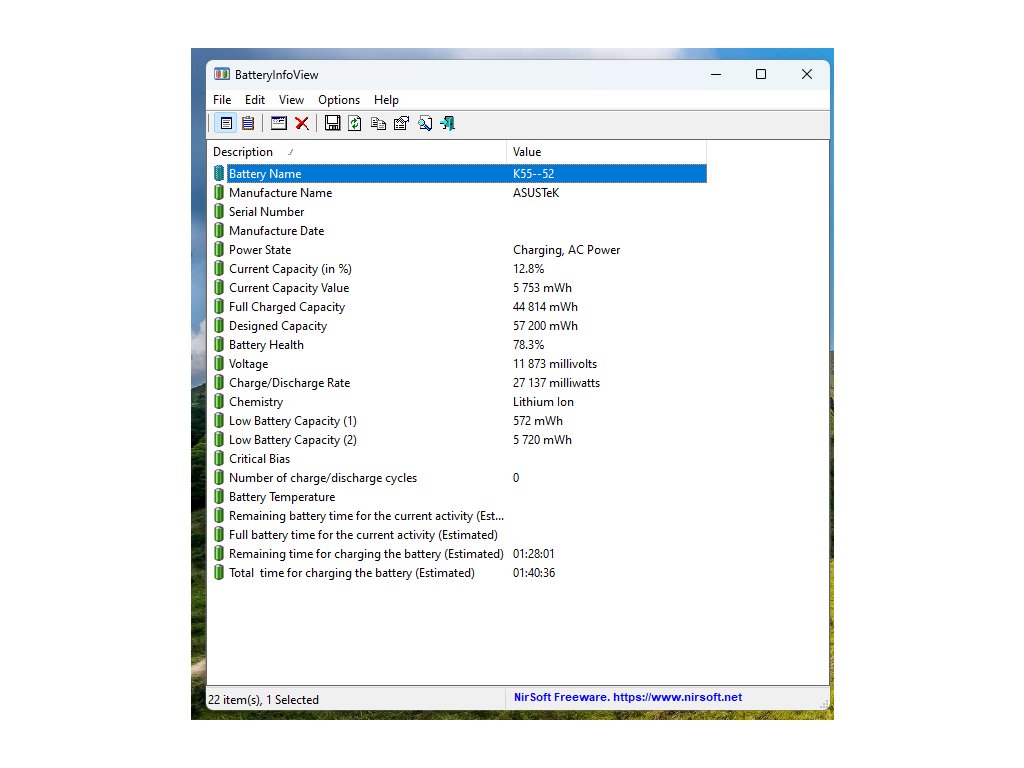This screenshot has width=1024, height=768.
Task: Open the Options menu
Action: point(339,100)
